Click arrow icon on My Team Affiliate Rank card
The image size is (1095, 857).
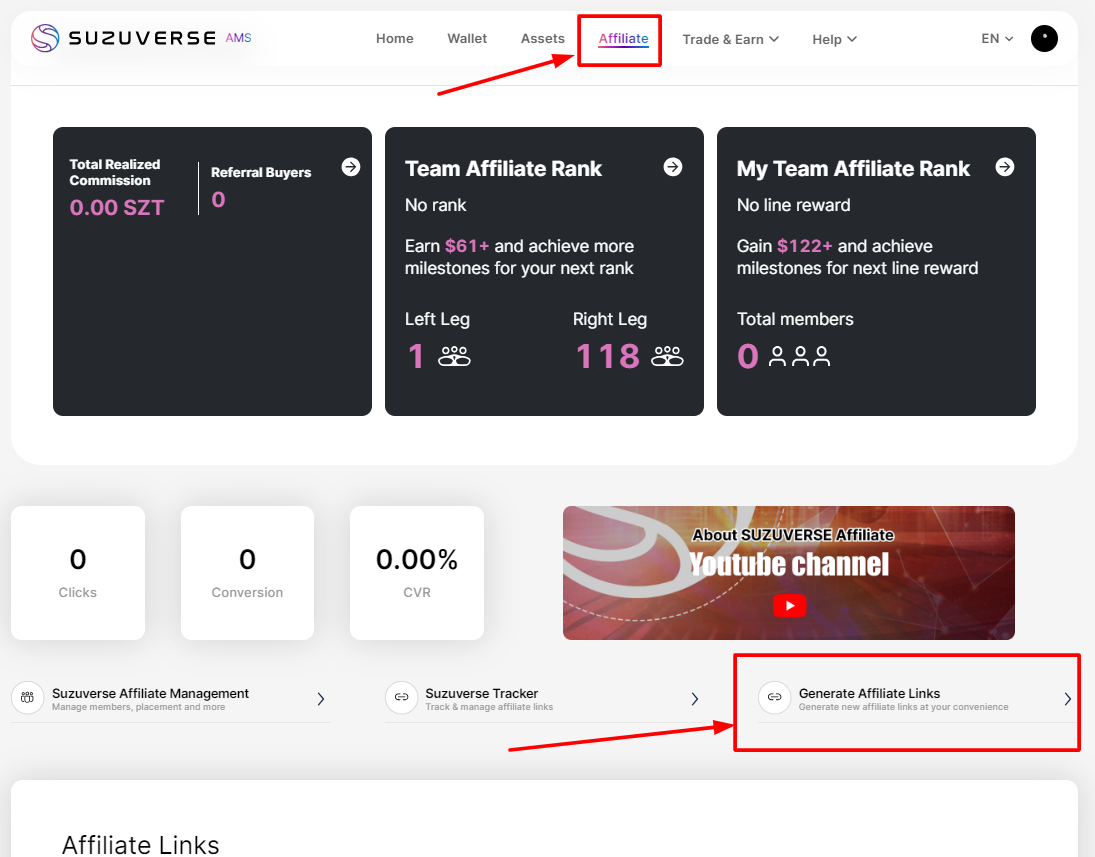pos(1005,167)
